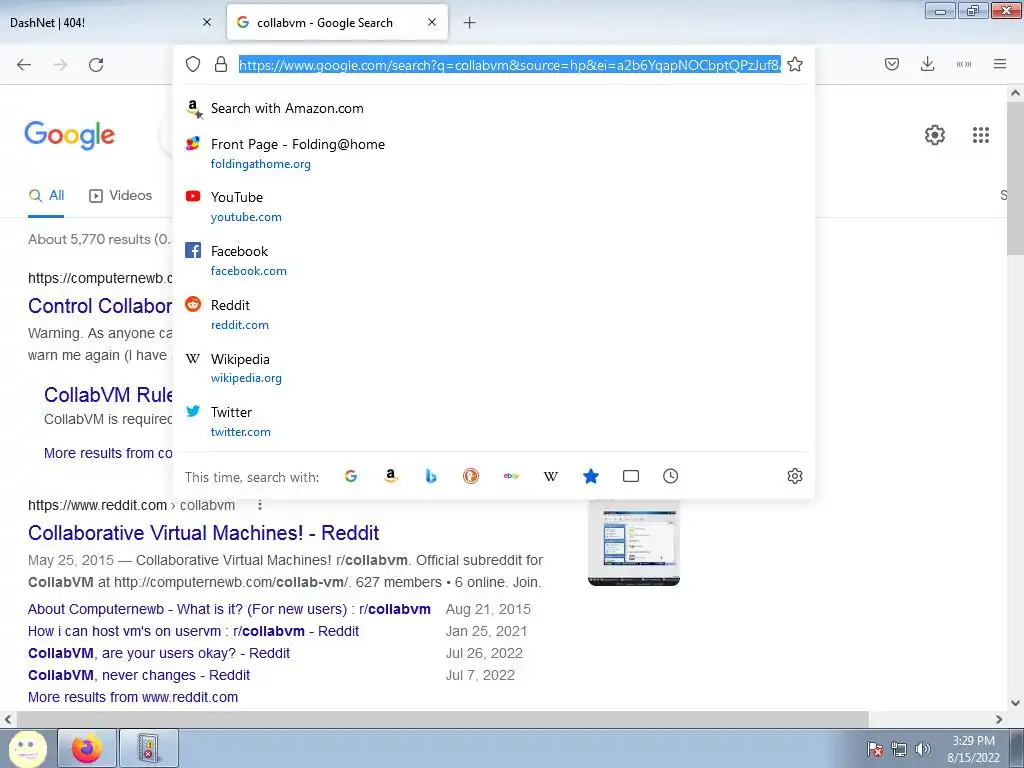Click the second taskbar application icon
1024x768 pixels.
pyautogui.click(x=149, y=748)
